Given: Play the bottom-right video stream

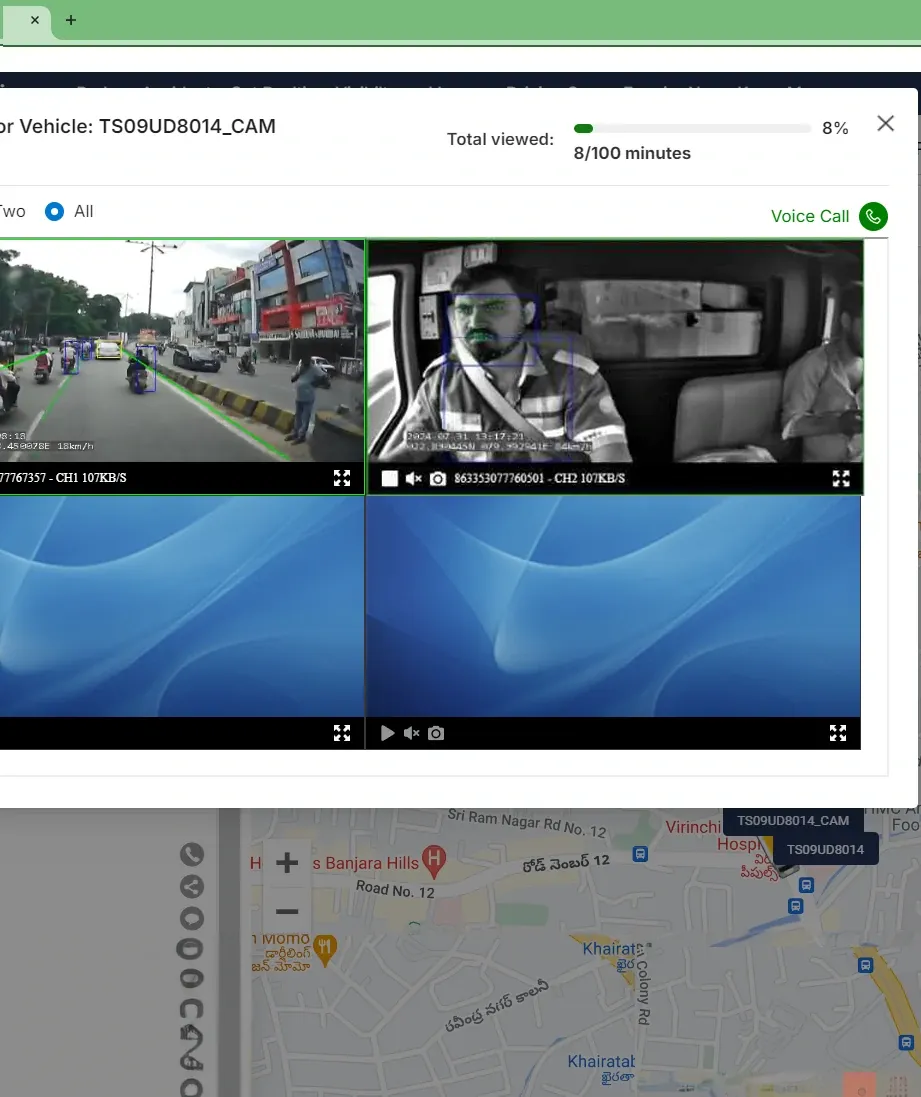Looking at the screenshot, I should [x=388, y=733].
